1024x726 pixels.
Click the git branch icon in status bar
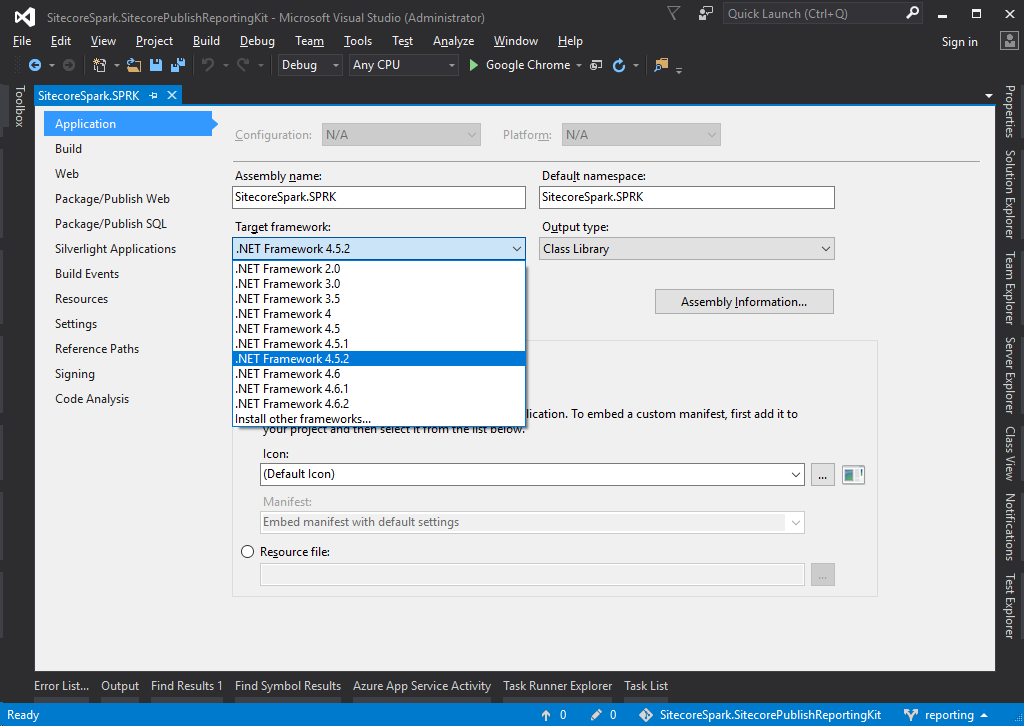(x=911, y=716)
